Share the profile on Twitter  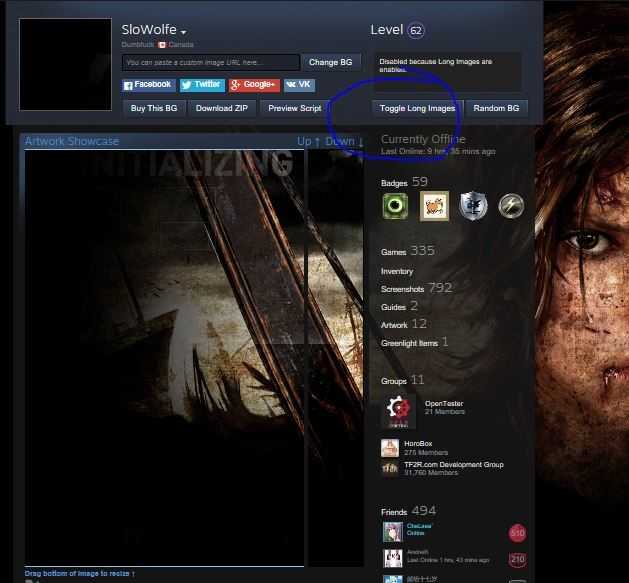click(x=202, y=85)
